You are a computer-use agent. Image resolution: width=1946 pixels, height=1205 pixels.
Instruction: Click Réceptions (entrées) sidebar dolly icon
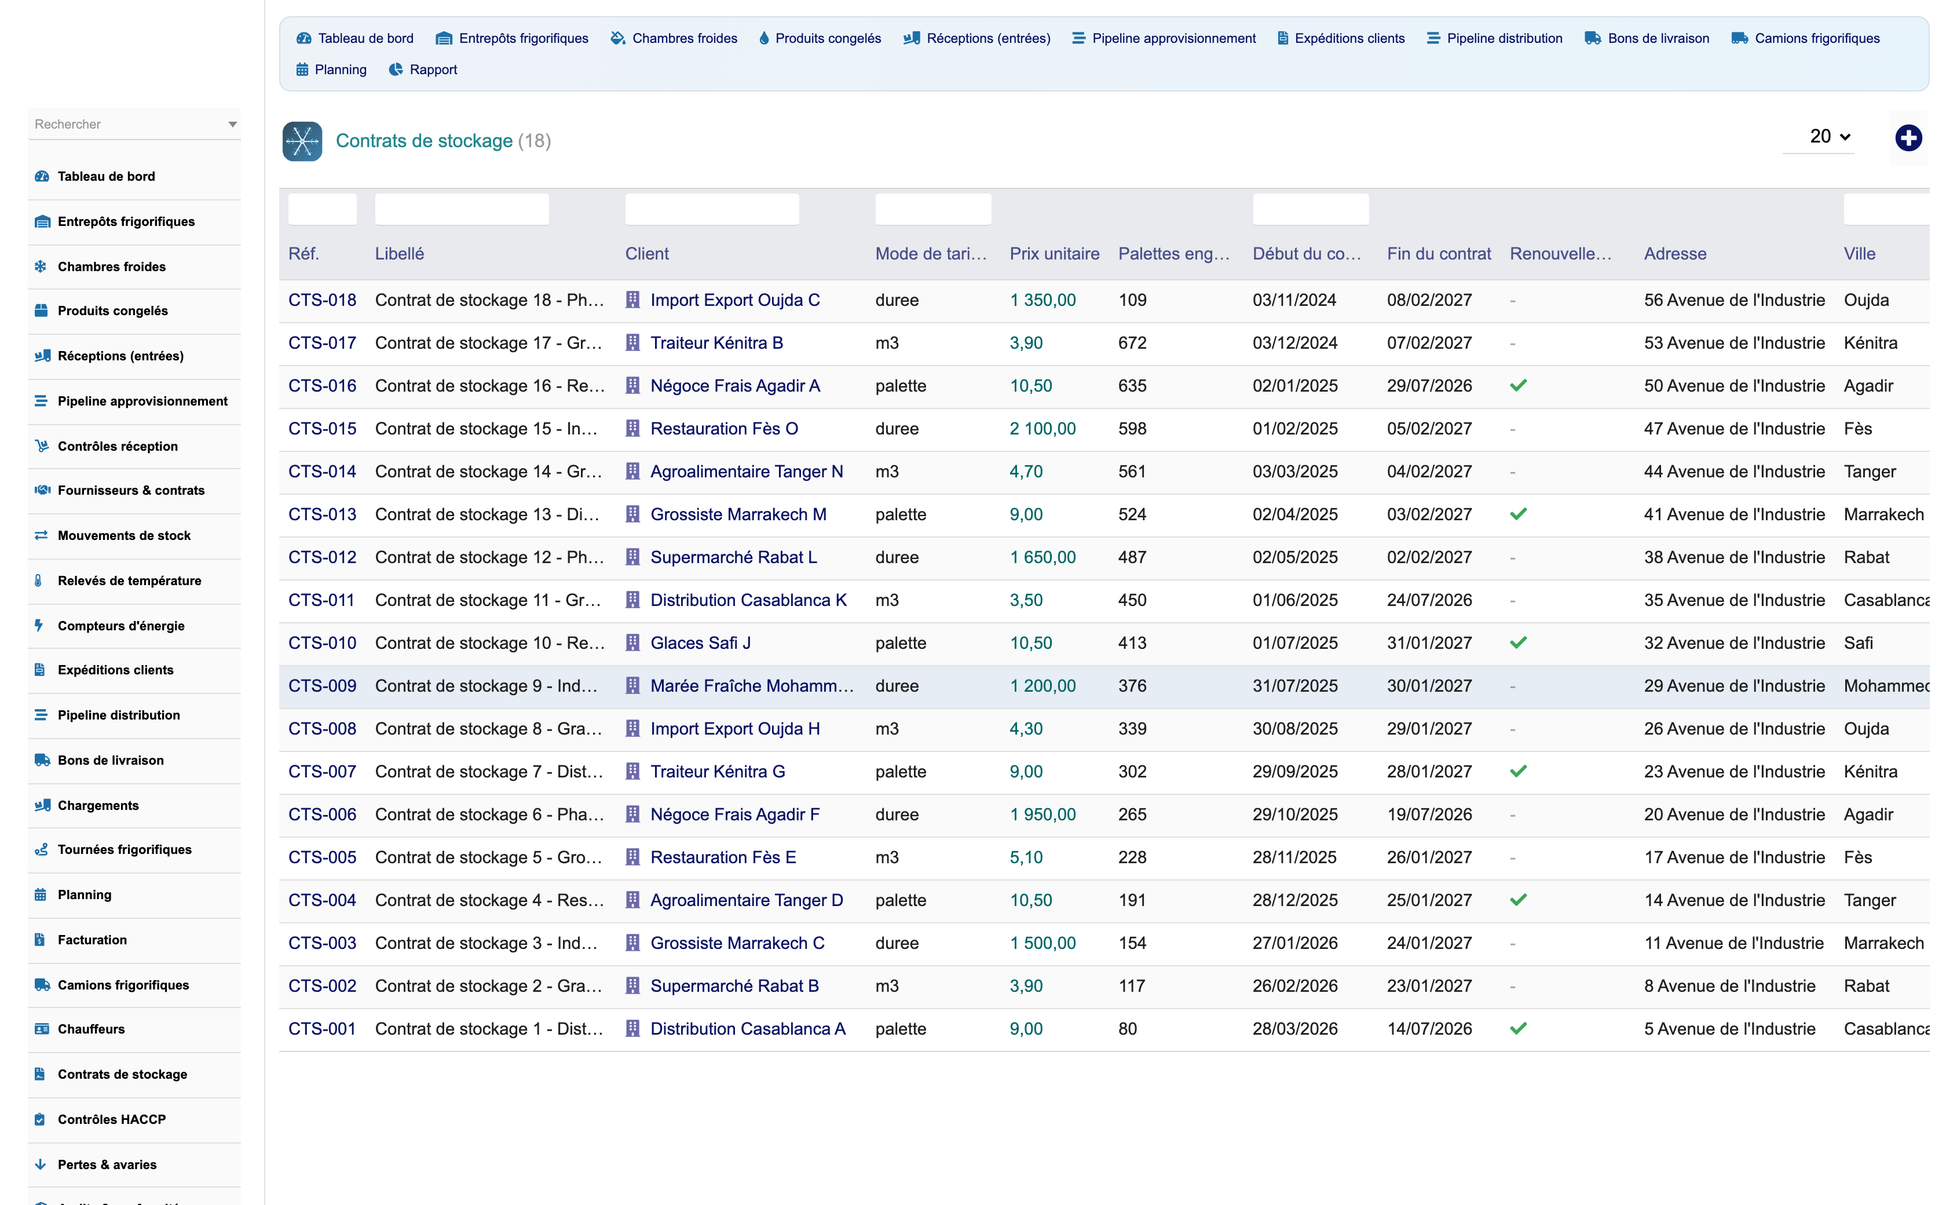42,355
